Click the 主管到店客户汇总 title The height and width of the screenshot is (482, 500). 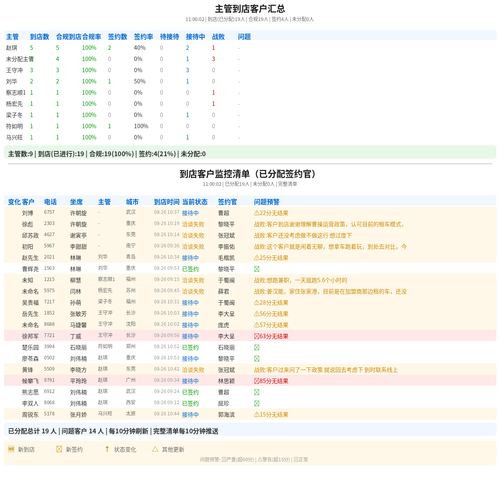point(250,9)
